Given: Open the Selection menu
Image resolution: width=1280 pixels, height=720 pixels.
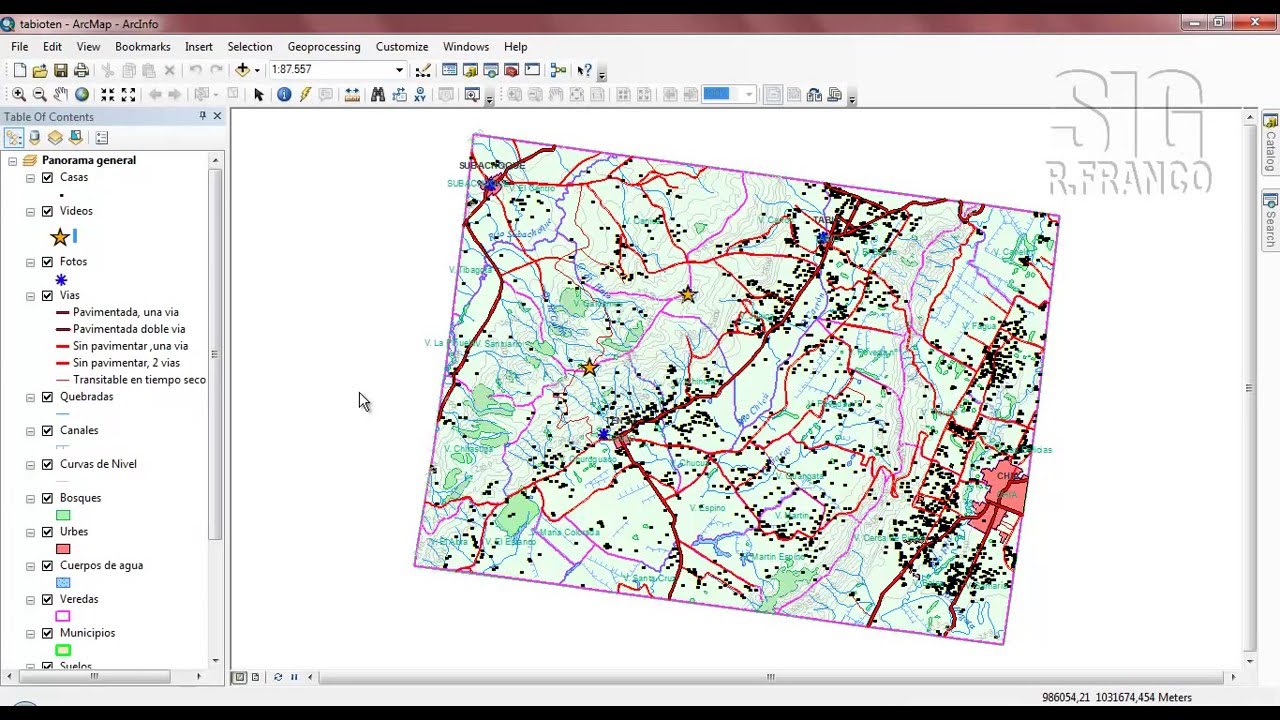Looking at the screenshot, I should 250,47.
